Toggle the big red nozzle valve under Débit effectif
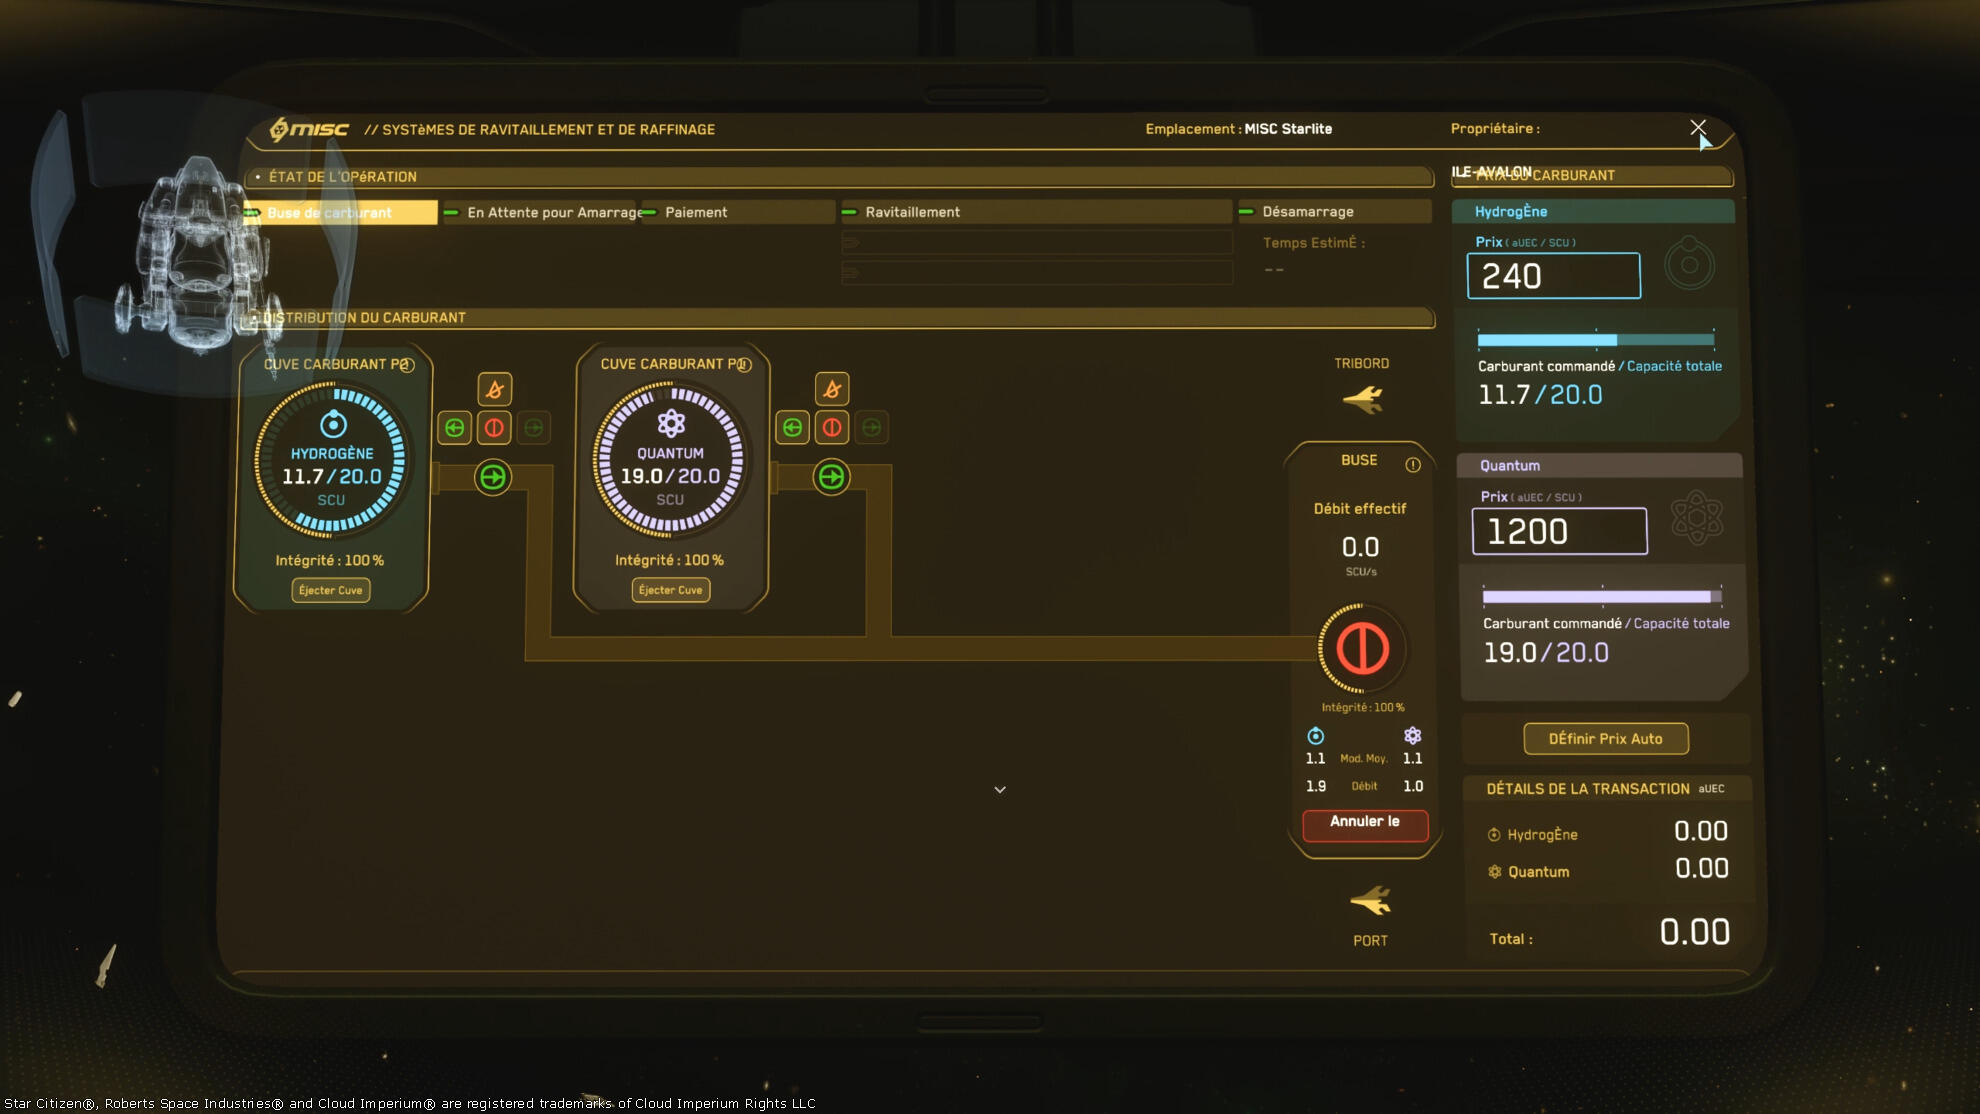This screenshot has width=1980, height=1114. 1362,648
